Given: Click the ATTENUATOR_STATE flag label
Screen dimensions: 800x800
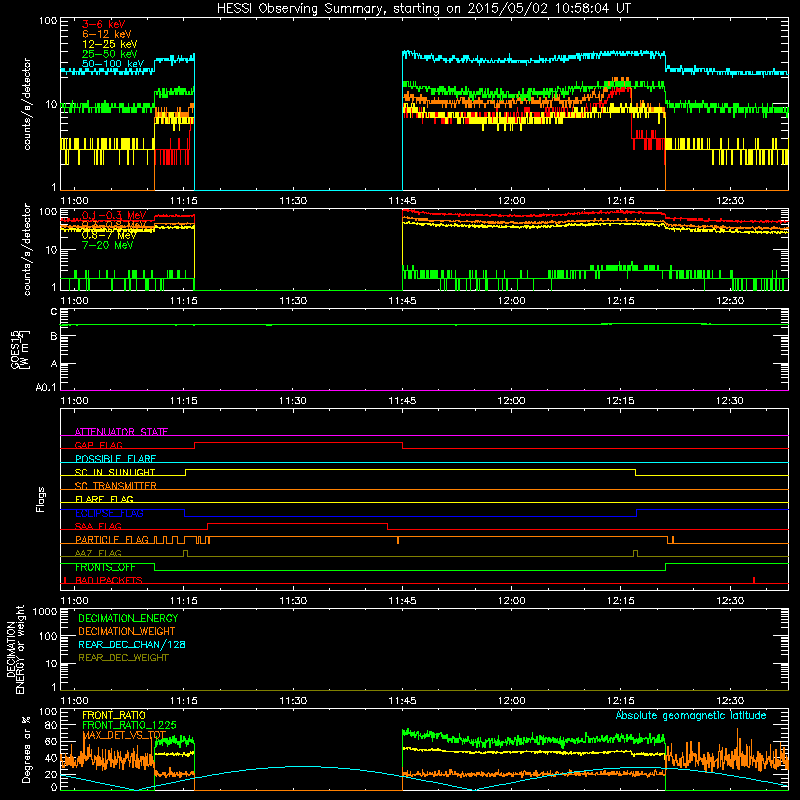Looking at the screenshot, I should 121,432.
